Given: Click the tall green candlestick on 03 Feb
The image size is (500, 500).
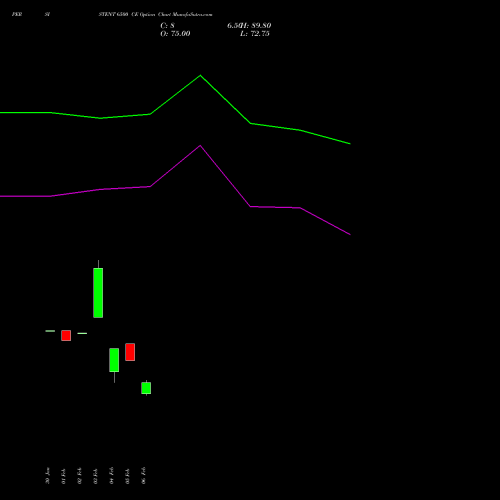Looking at the screenshot, I should [x=98, y=293].
